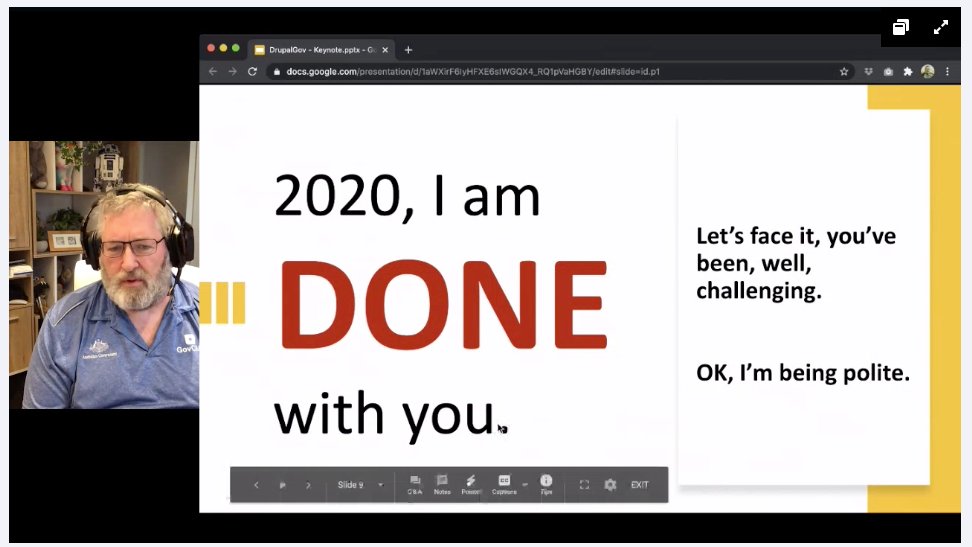
Task: Open the Dropbox browser extension
Action: coord(868,71)
